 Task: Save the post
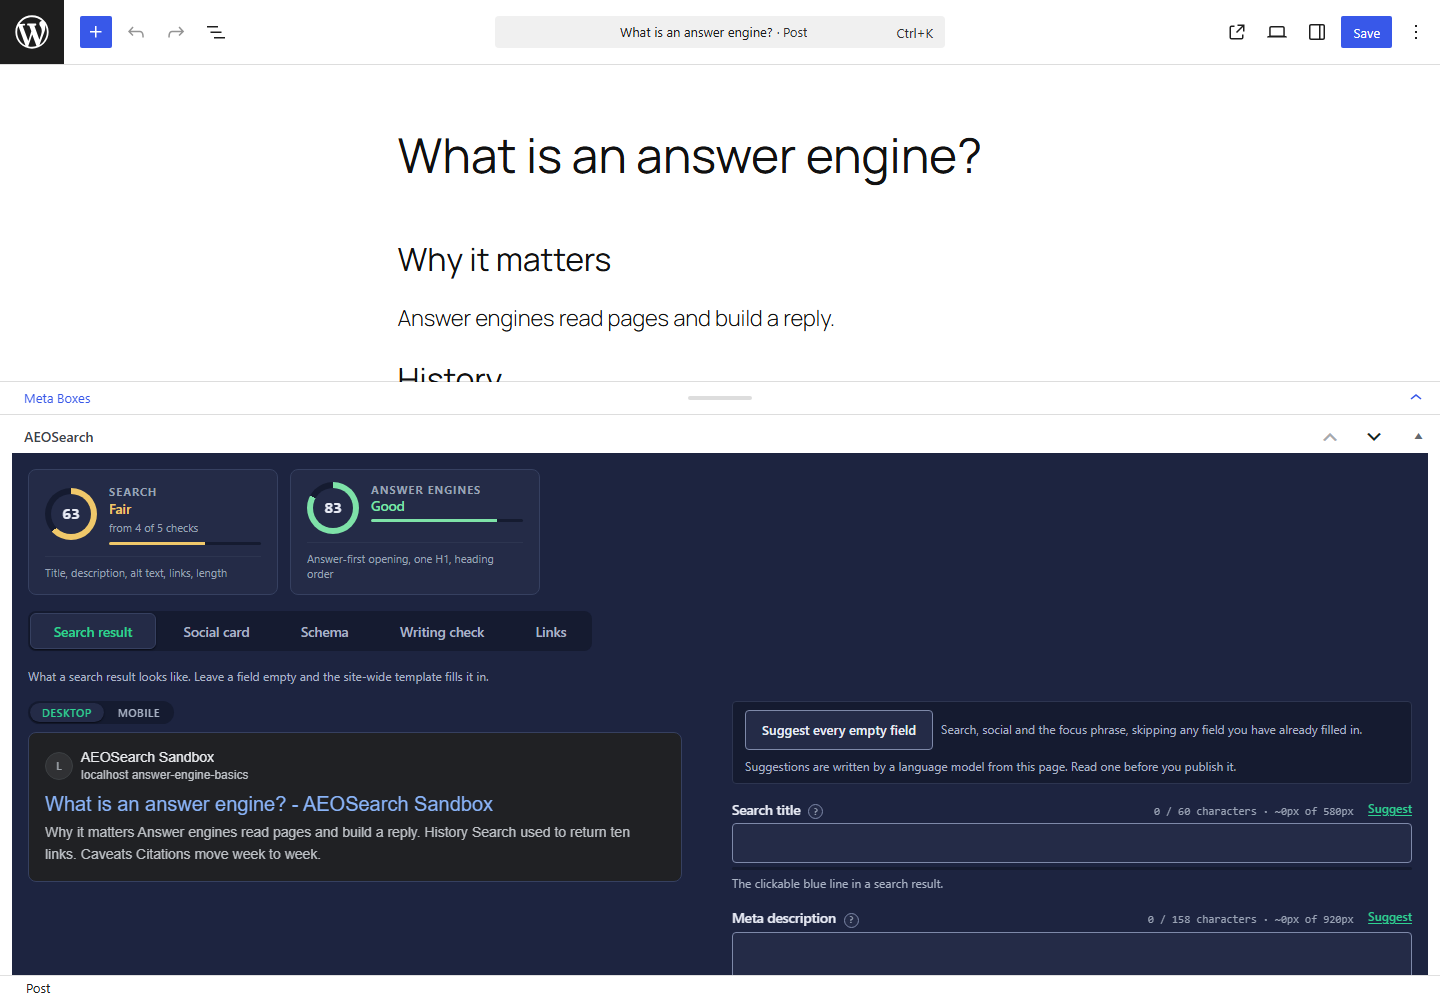[x=1366, y=32]
